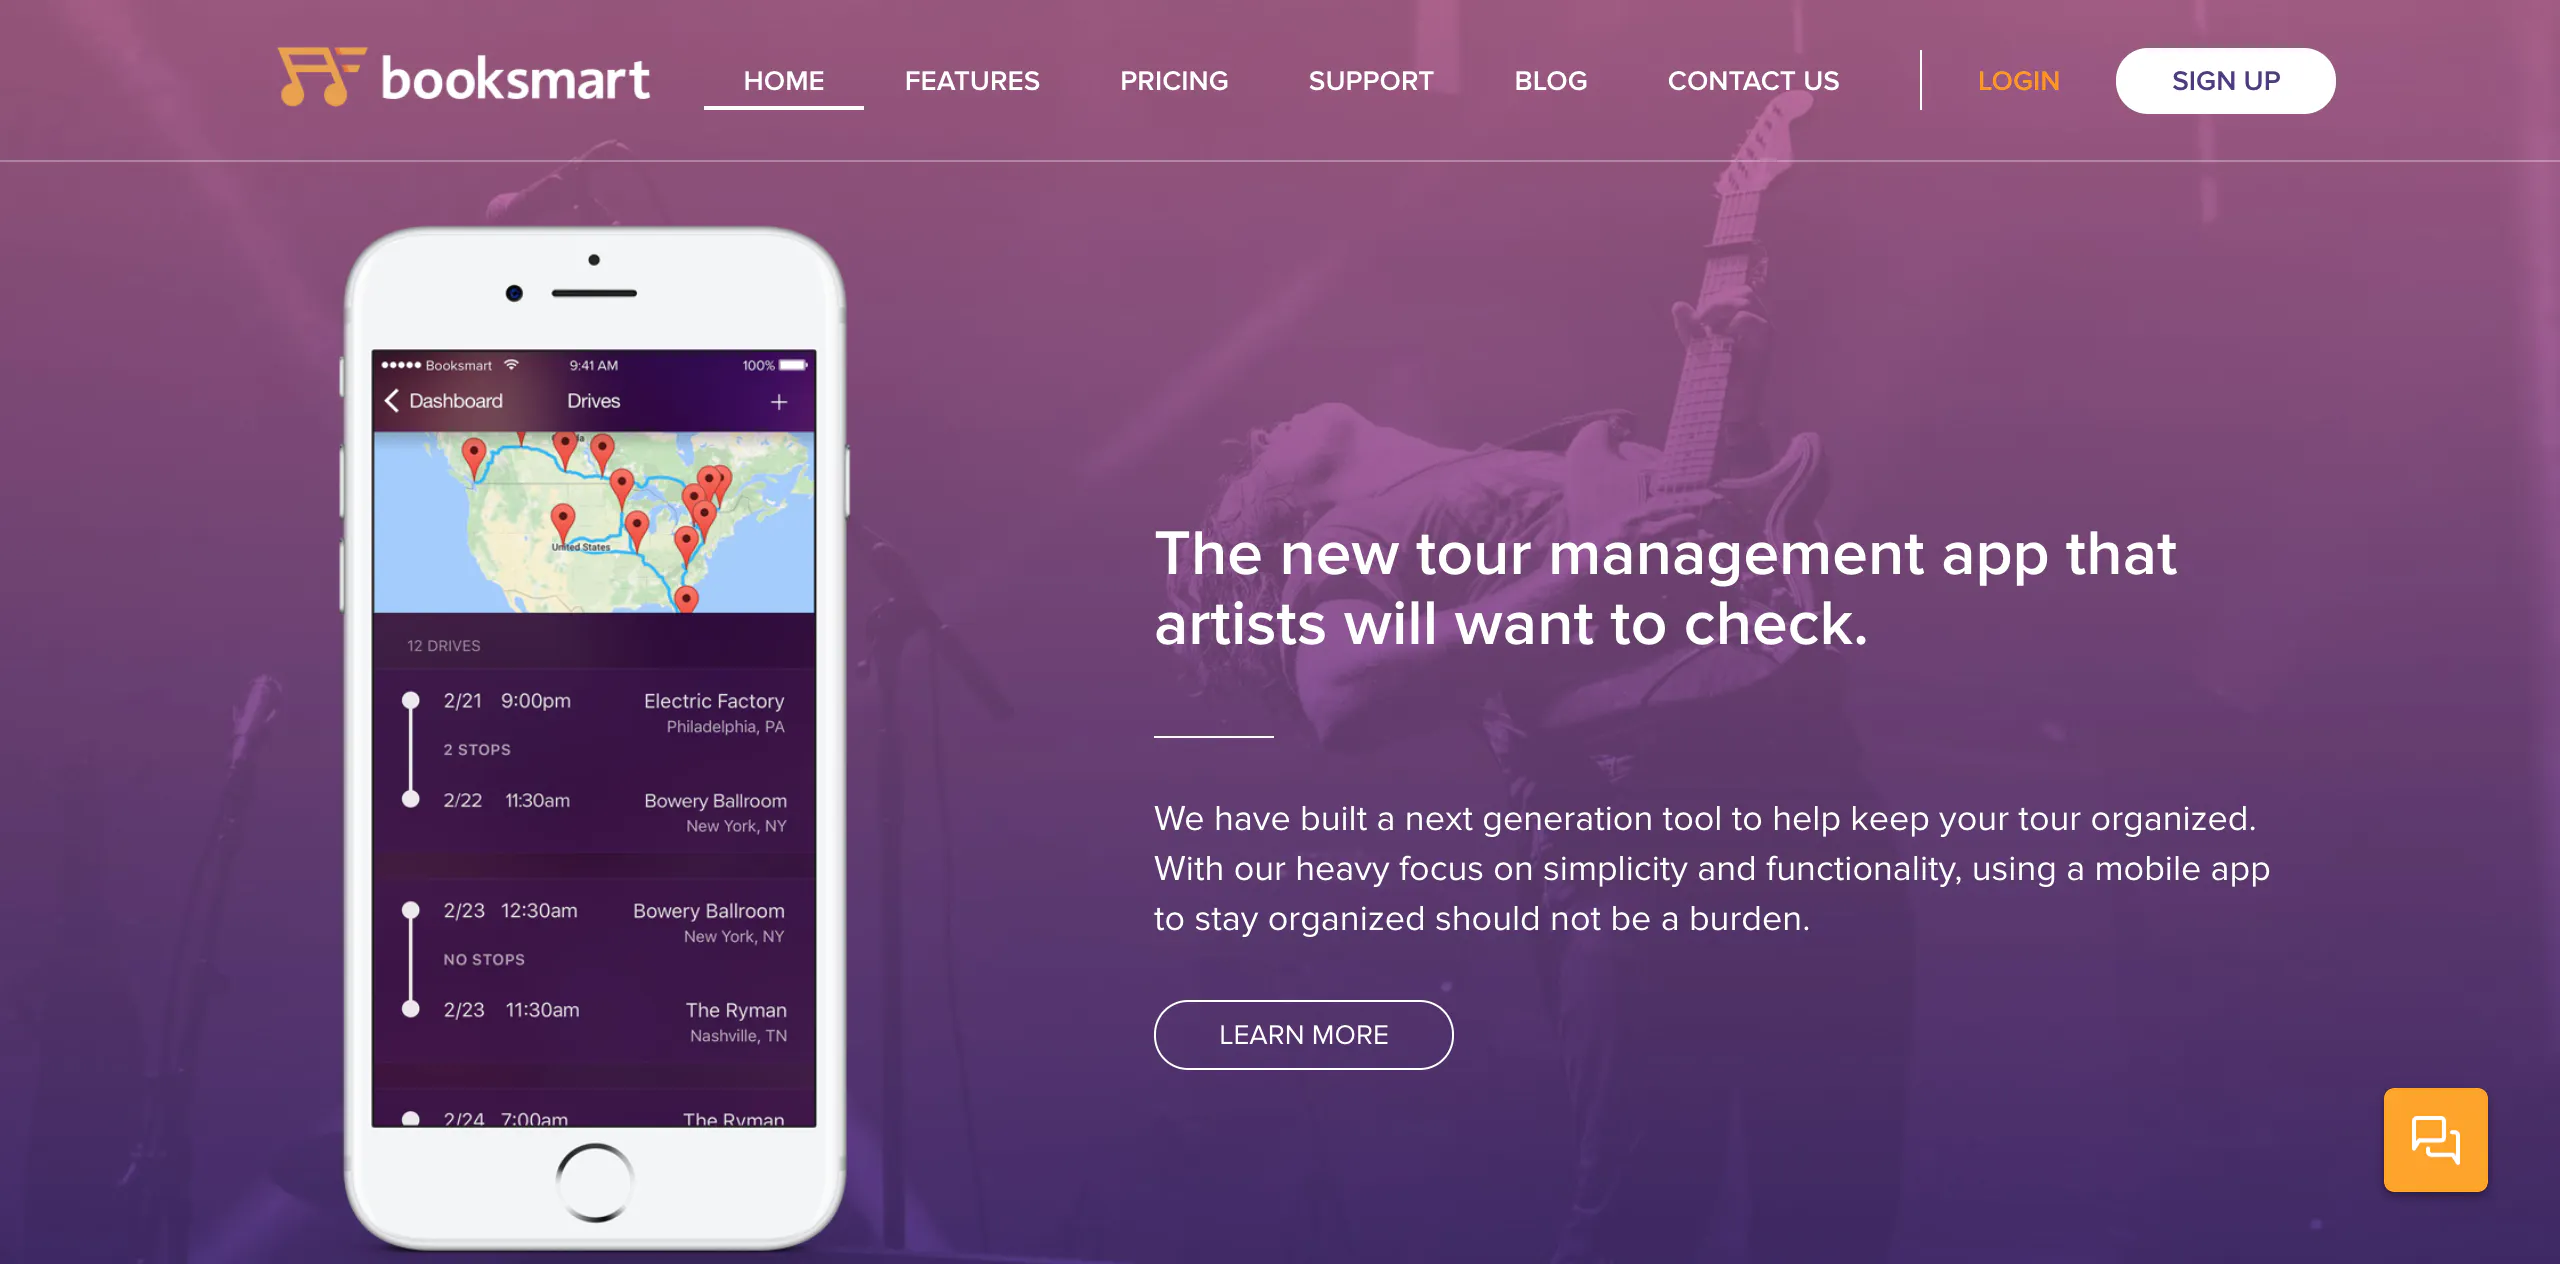Click the Learn More button
The image size is (2560, 1264).
pos(1303,1035)
